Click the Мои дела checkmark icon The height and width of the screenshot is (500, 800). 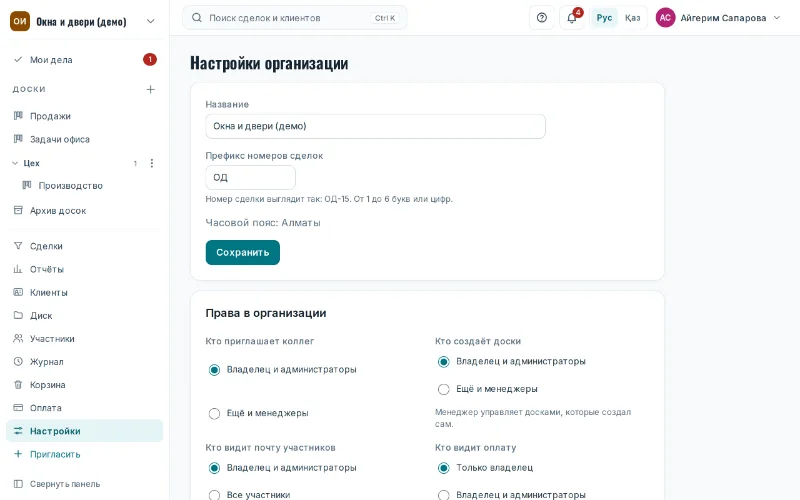point(18,59)
